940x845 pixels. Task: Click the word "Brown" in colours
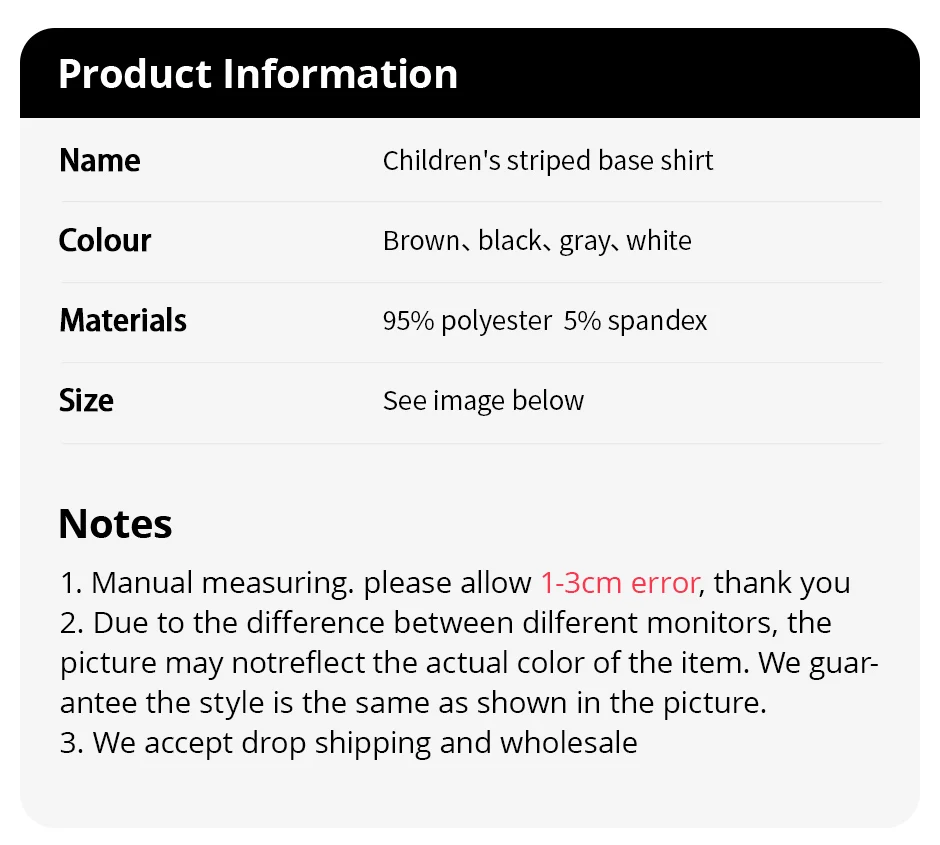coord(419,241)
